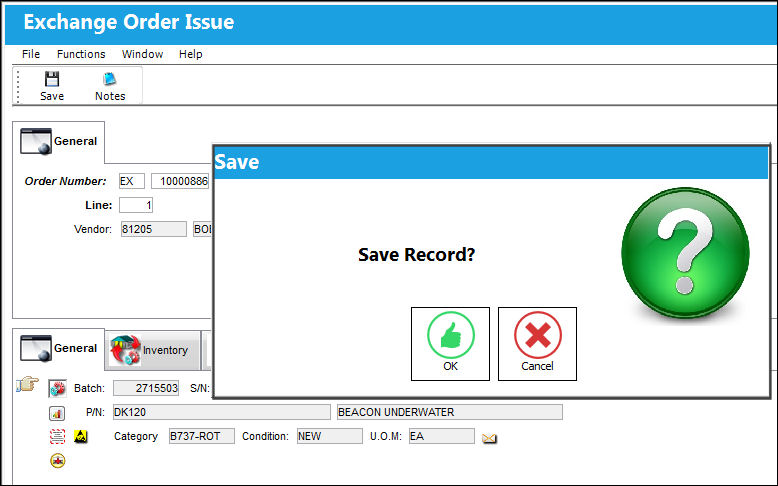Screen dimensions: 778x486
Task: Click the Line field showing 1
Action: [136, 205]
